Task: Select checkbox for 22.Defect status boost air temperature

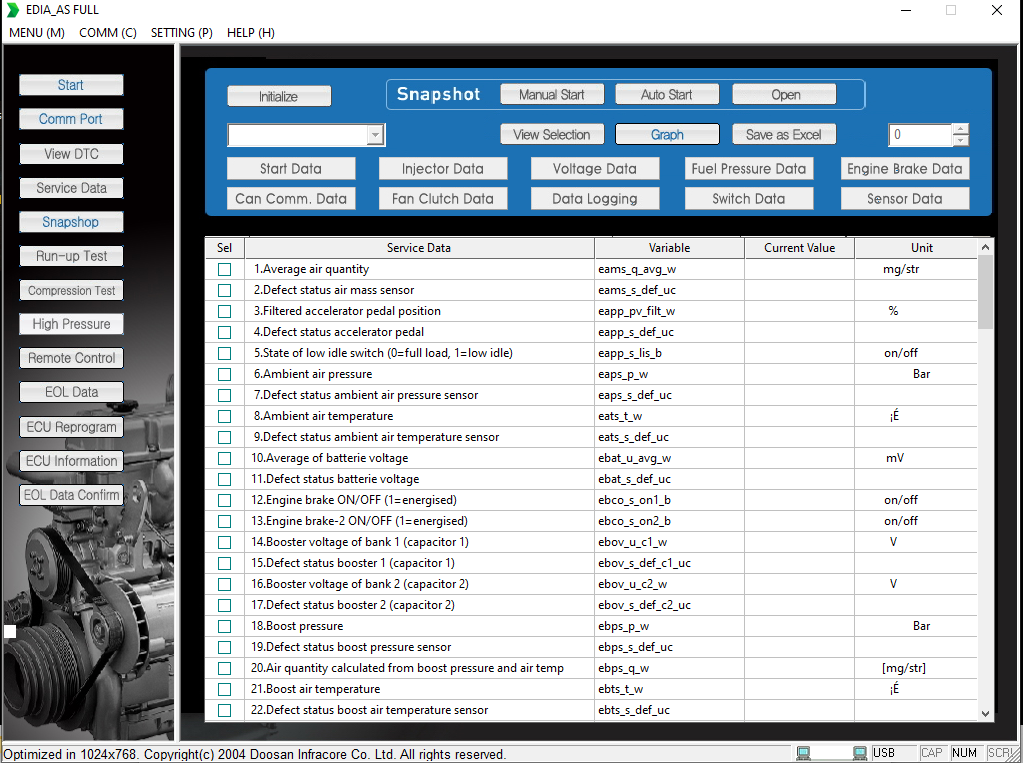Action: 224,710
